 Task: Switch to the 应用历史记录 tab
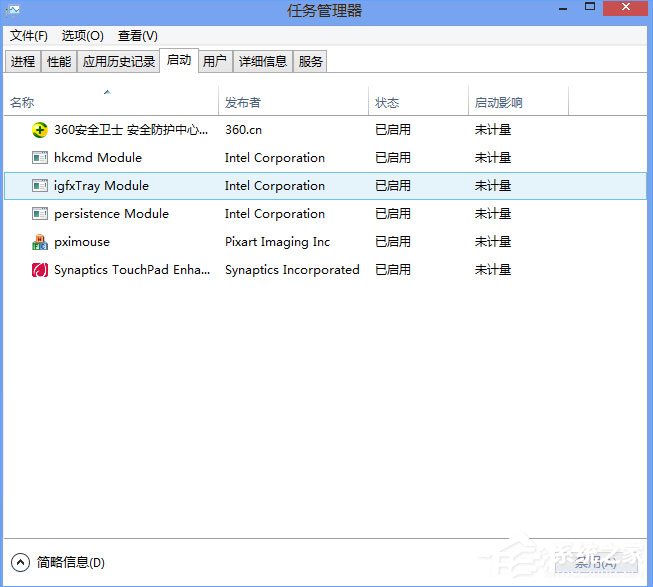tap(118, 62)
